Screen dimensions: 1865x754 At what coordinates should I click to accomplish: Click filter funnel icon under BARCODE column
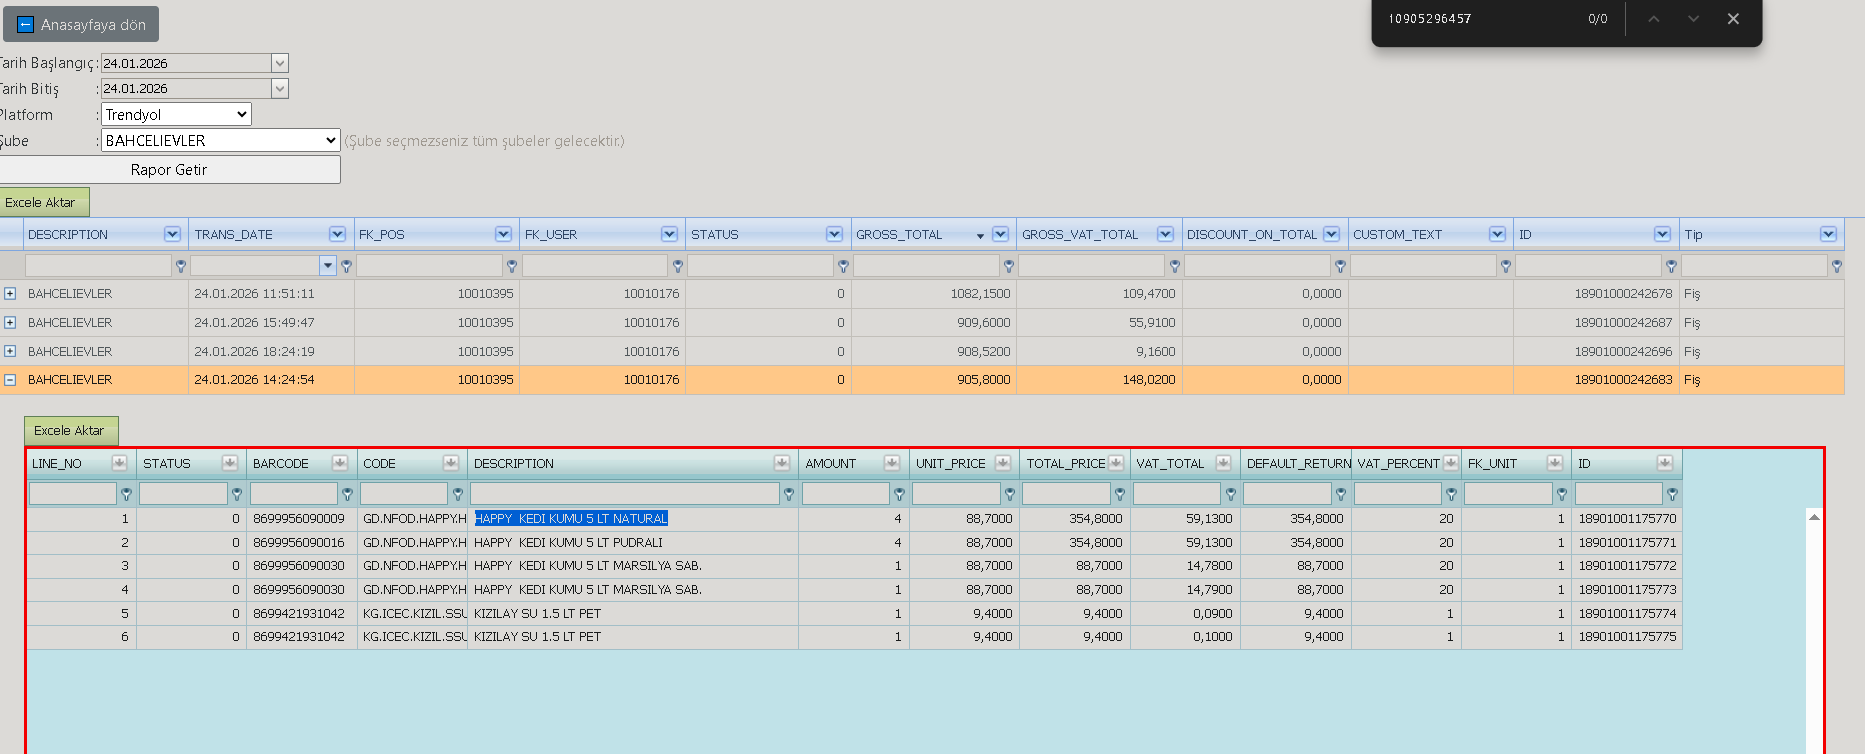[x=347, y=494]
